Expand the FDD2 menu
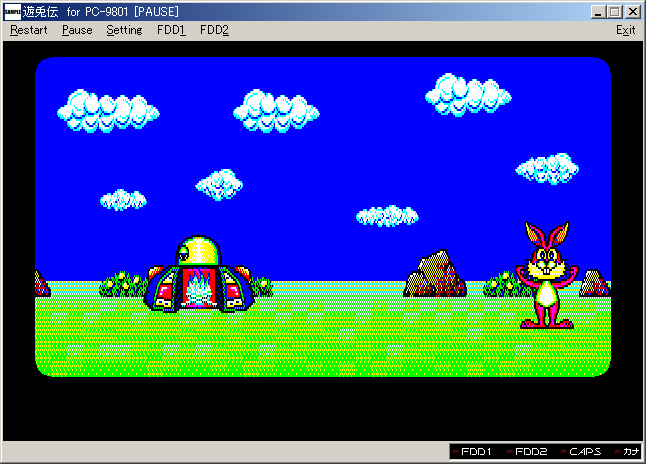The image size is (646, 464). [x=214, y=30]
